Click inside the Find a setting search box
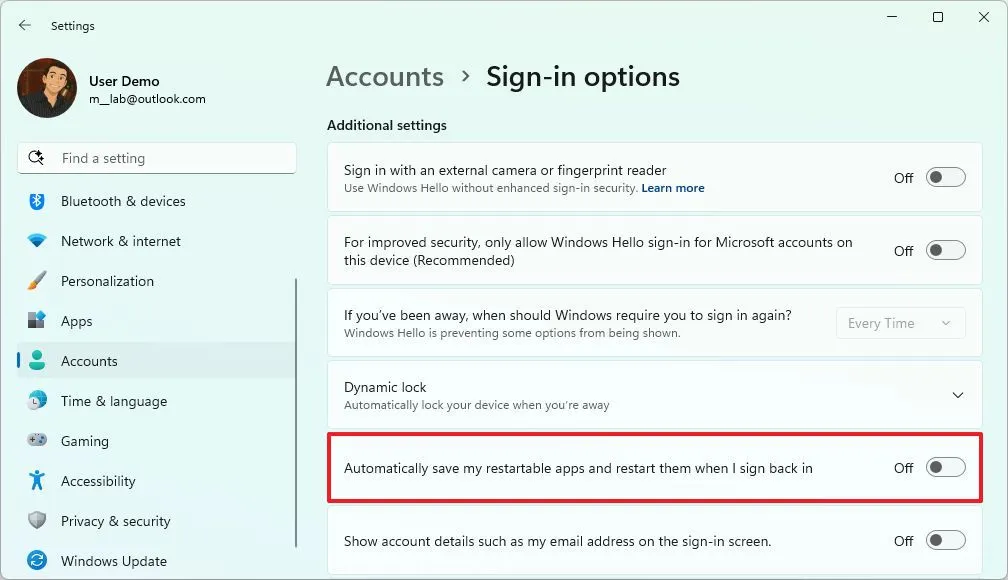The image size is (1008, 580). [156, 158]
